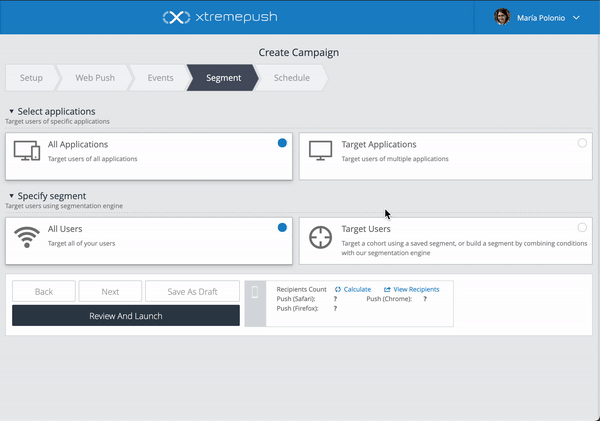Viewport: 600px width, 421px height.
Task: Click 'Target users of all applications' text
Action: pyautogui.click(x=92, y=159)
